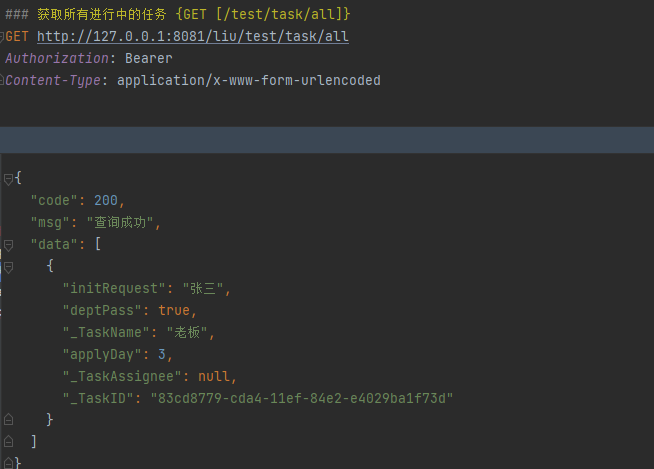Click the application/x-www-form-urlencoded value

click(x=248, y=80)
